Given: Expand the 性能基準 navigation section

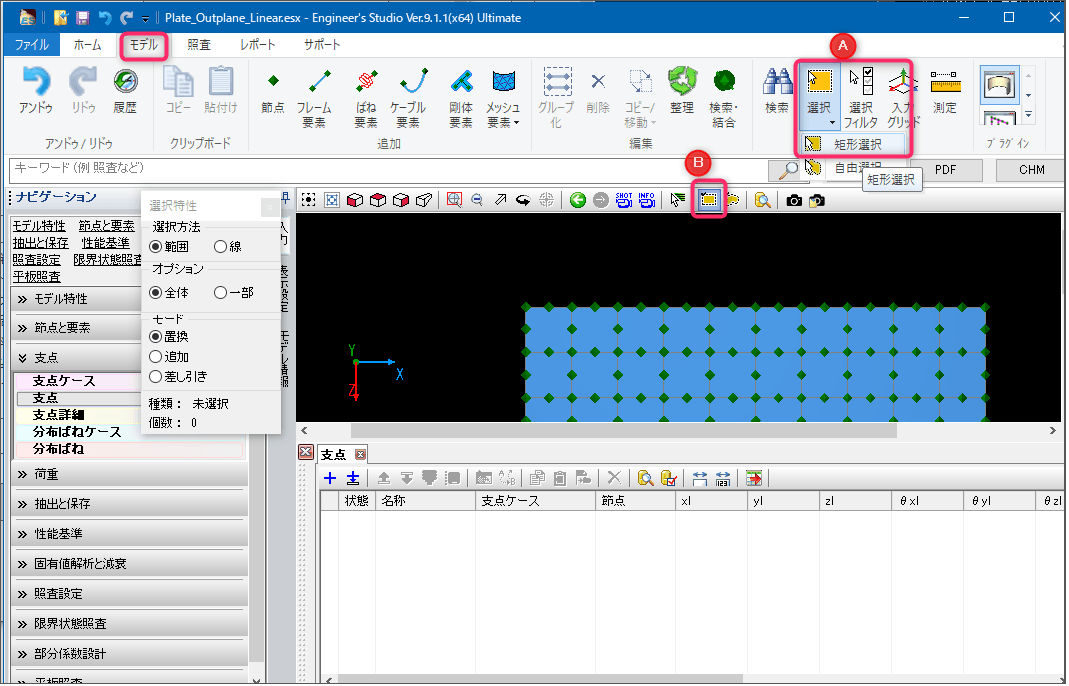Looking at the screenshot, I should click(130, 533).
